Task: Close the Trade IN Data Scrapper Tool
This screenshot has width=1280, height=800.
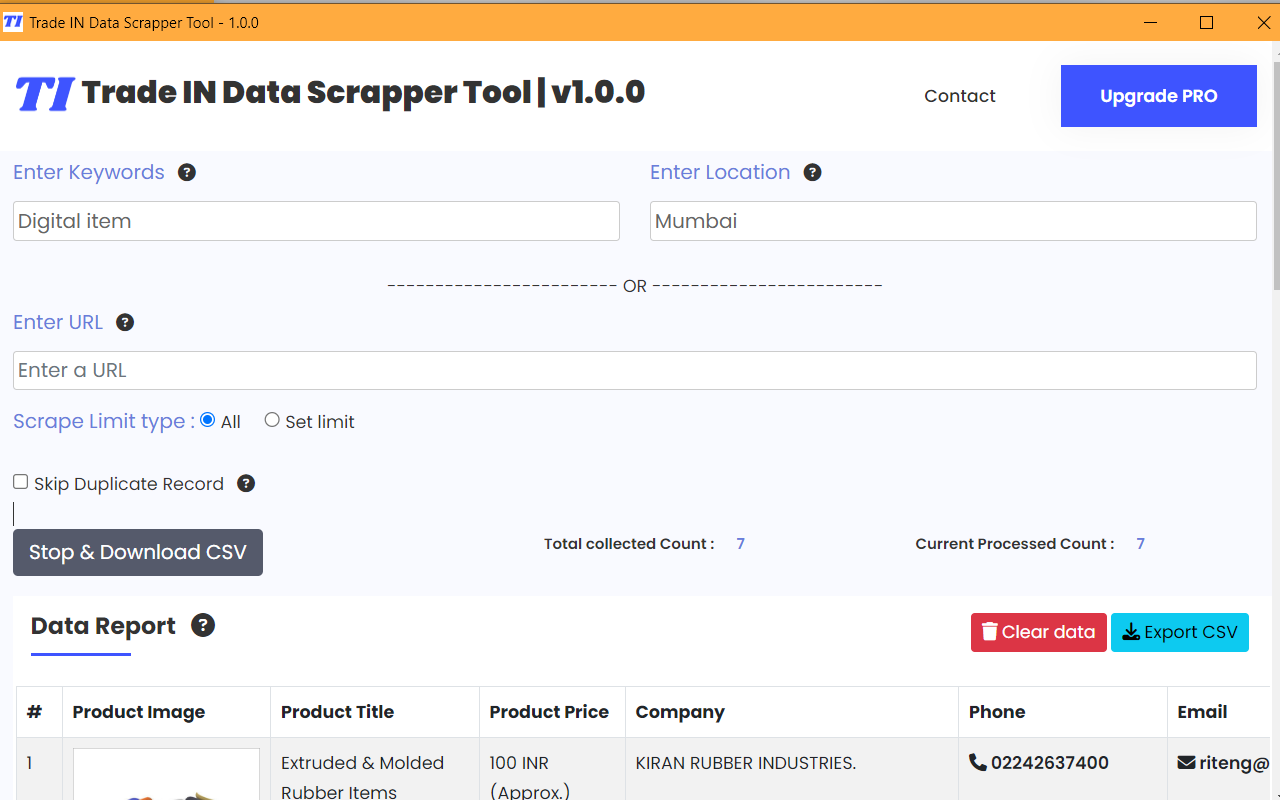Action: click(1263, 22)
